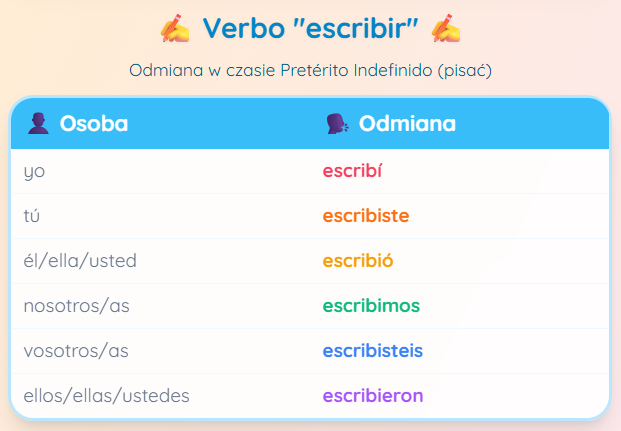Viewport: 621px width, 431px height.
Task: Click the writing hand emoji right of title
Action: 446,28
